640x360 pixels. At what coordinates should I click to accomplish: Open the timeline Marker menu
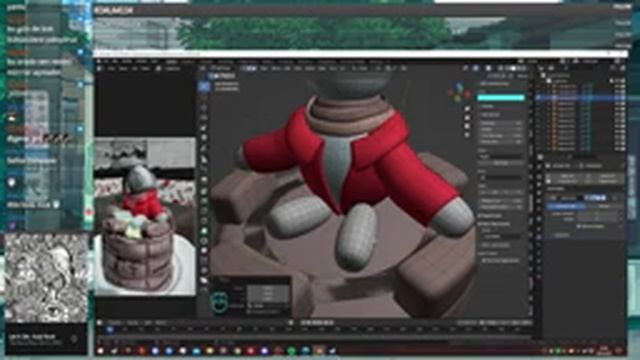161,322
